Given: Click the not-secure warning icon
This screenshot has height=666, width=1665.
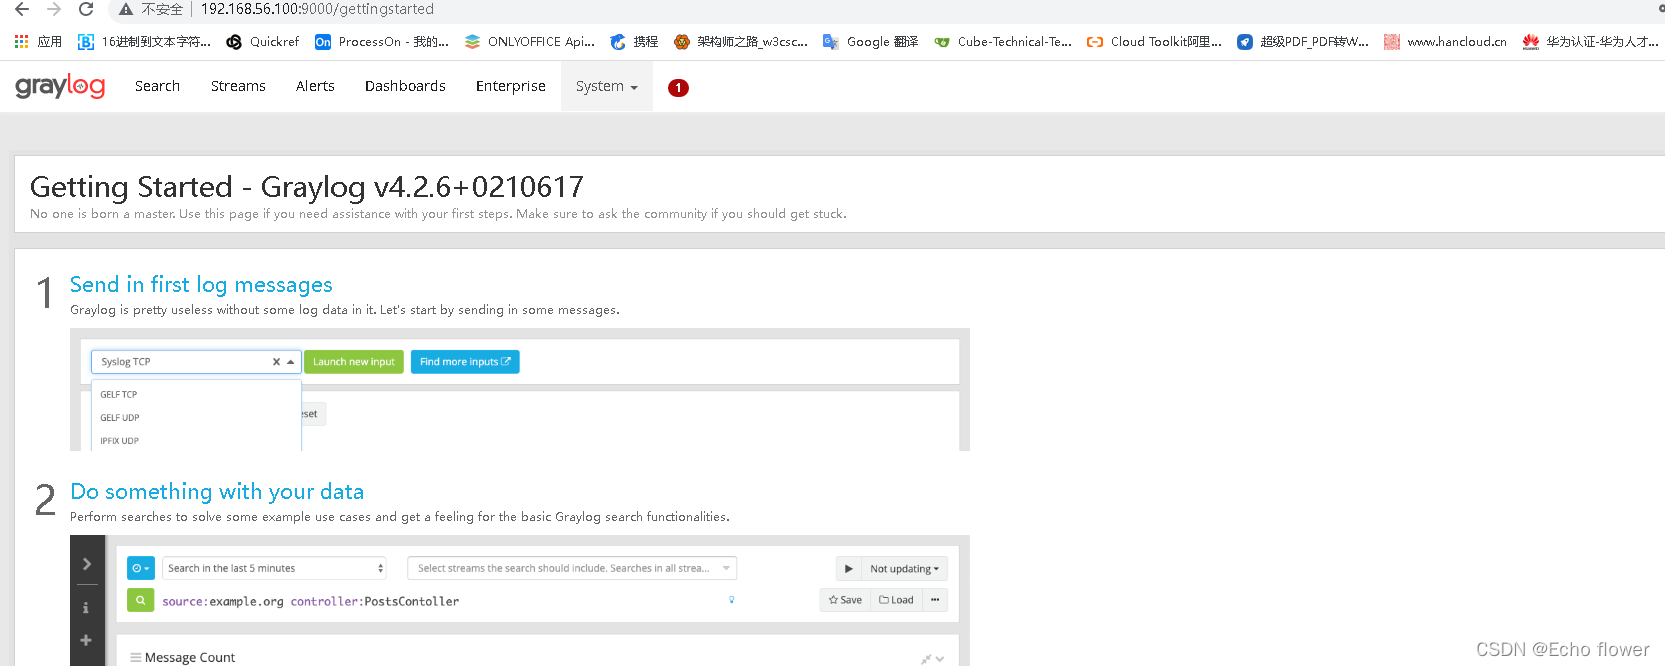Looking at the screenshot, I should (126, 9).
